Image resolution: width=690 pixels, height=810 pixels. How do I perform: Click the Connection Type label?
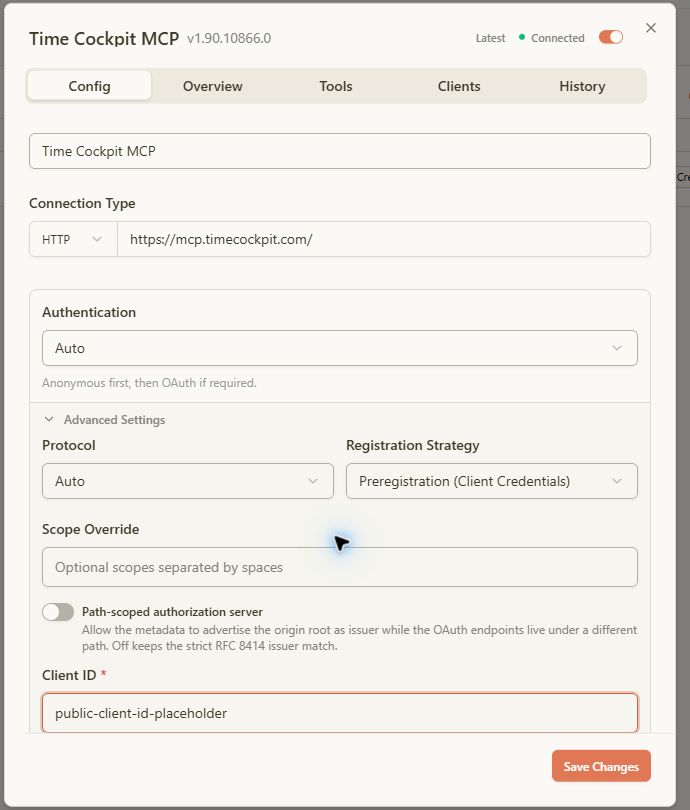(82, 203)
